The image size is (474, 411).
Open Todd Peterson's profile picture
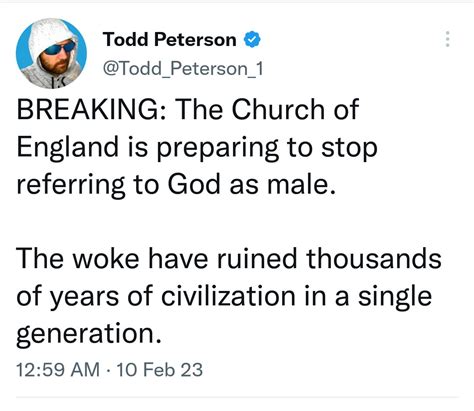pyautogui.click(x=51, y=53)
